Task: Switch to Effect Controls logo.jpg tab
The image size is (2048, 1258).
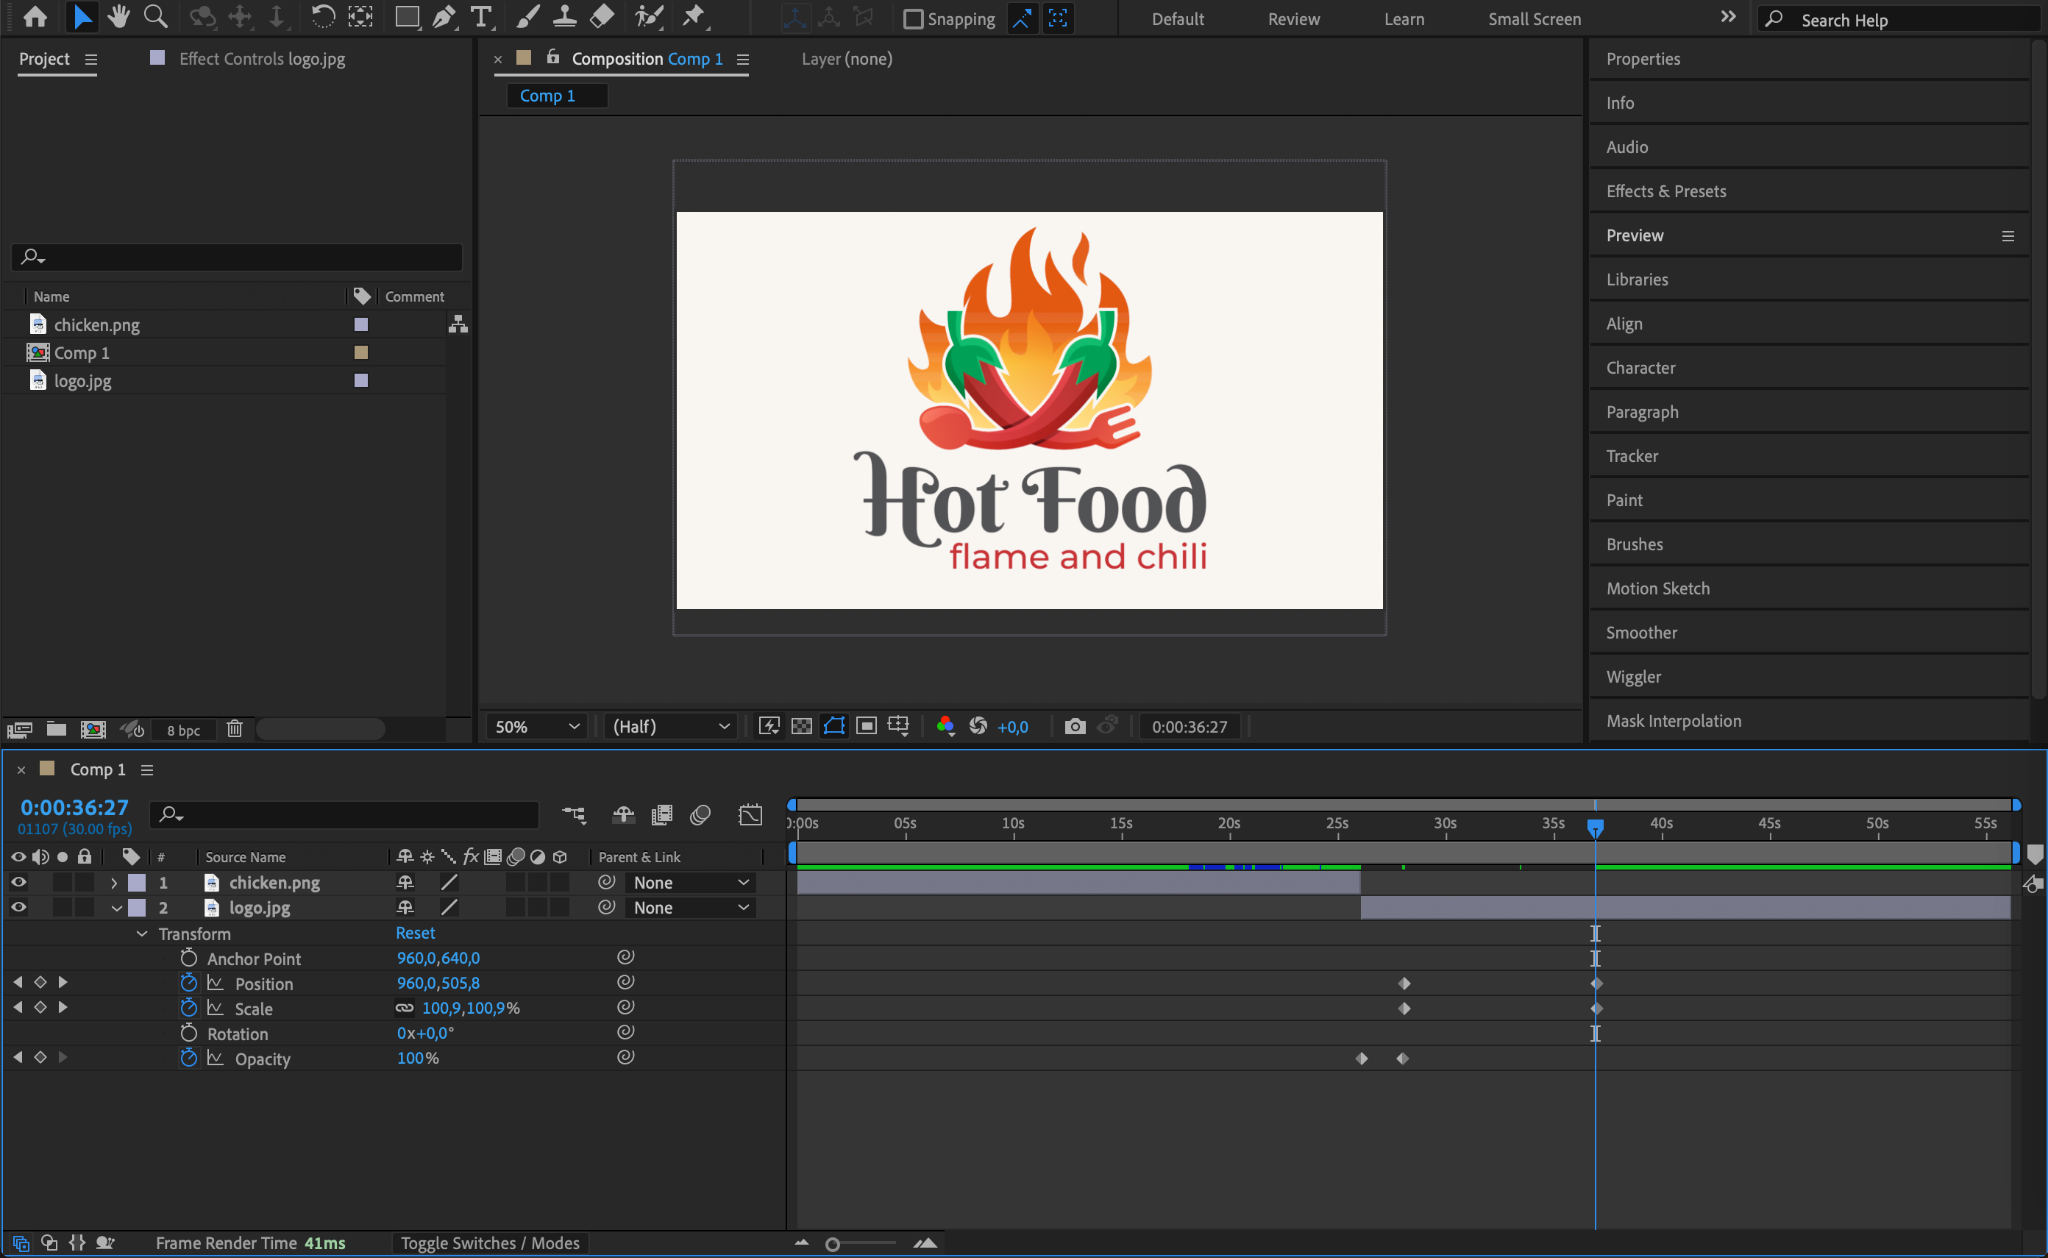Action: coord(262,59)
